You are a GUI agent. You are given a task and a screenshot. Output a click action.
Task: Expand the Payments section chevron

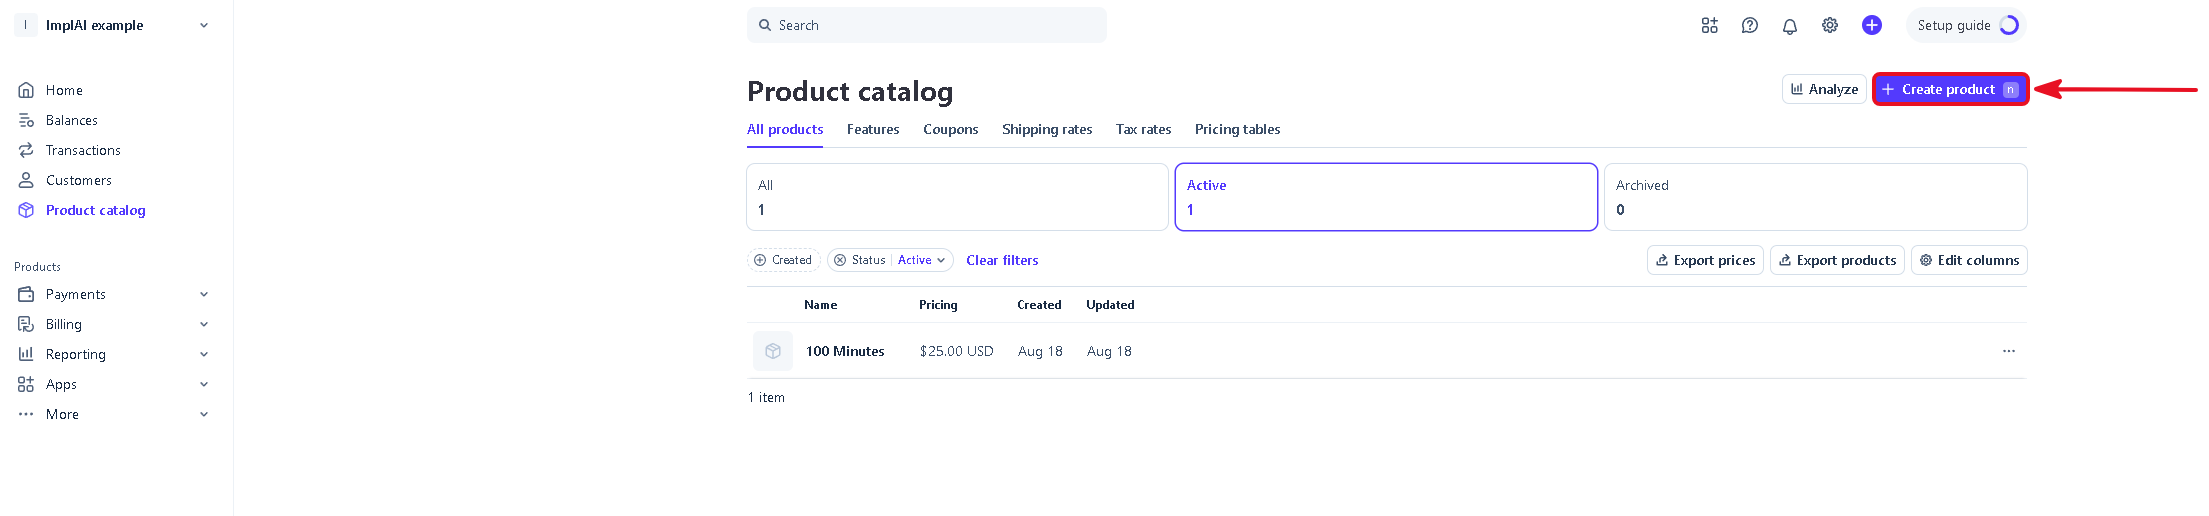[204, 294]
